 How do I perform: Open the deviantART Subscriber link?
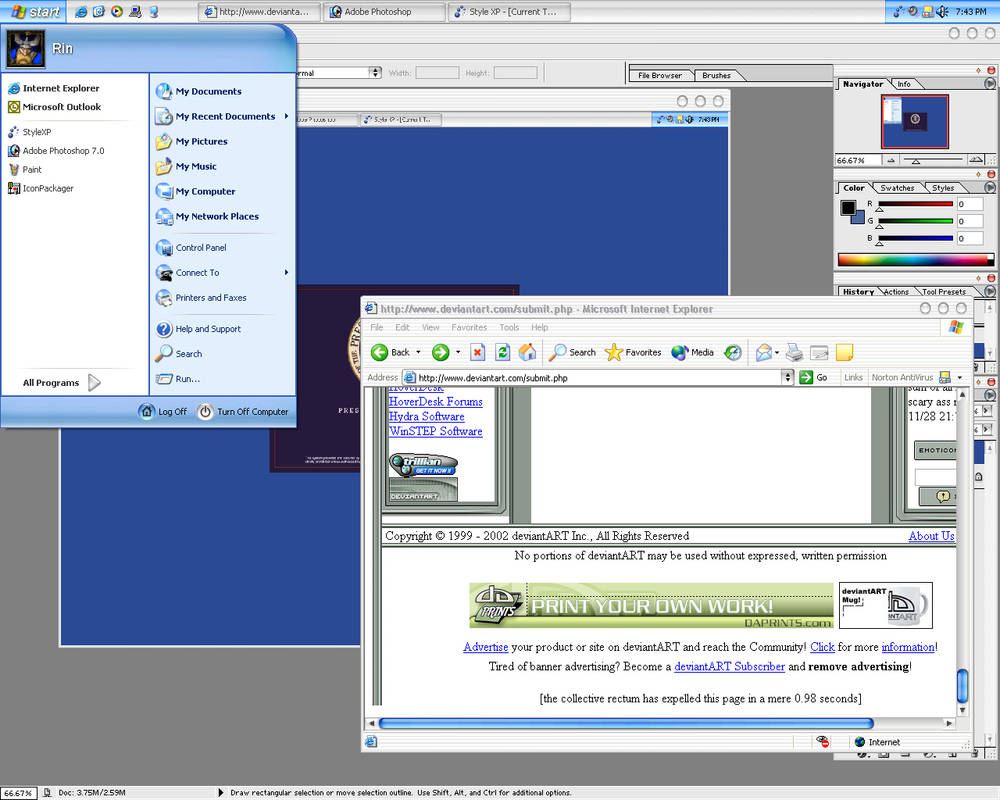click(x=729, y=666)
